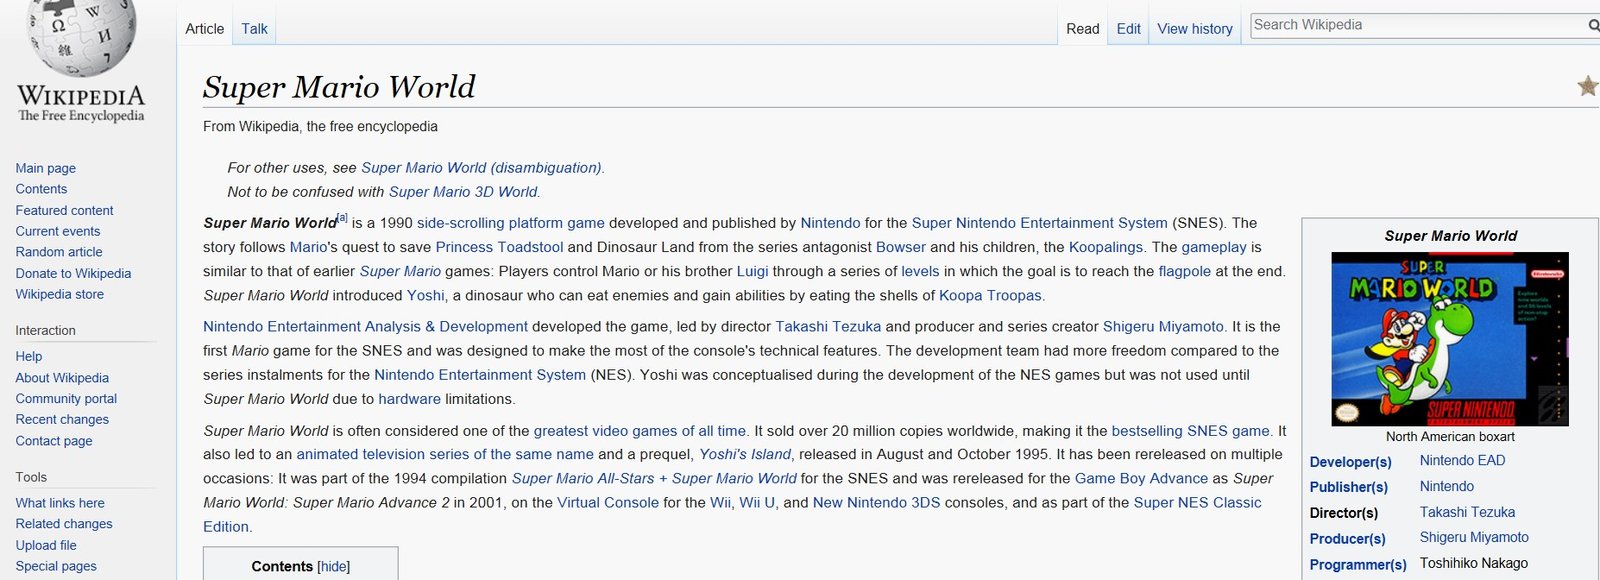Open the Koopa Troopas link
This screenshot has height=580, width=1600.
pos(990,295)
